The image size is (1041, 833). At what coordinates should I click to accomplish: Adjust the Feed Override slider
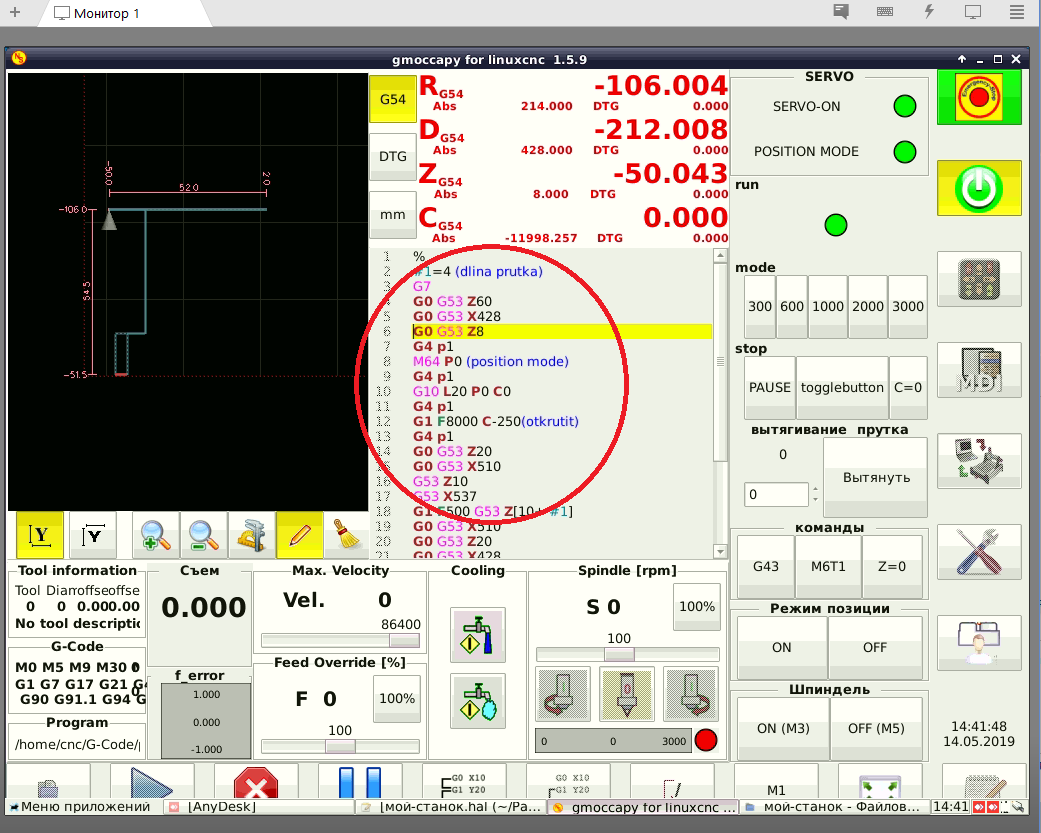(340, 746)
